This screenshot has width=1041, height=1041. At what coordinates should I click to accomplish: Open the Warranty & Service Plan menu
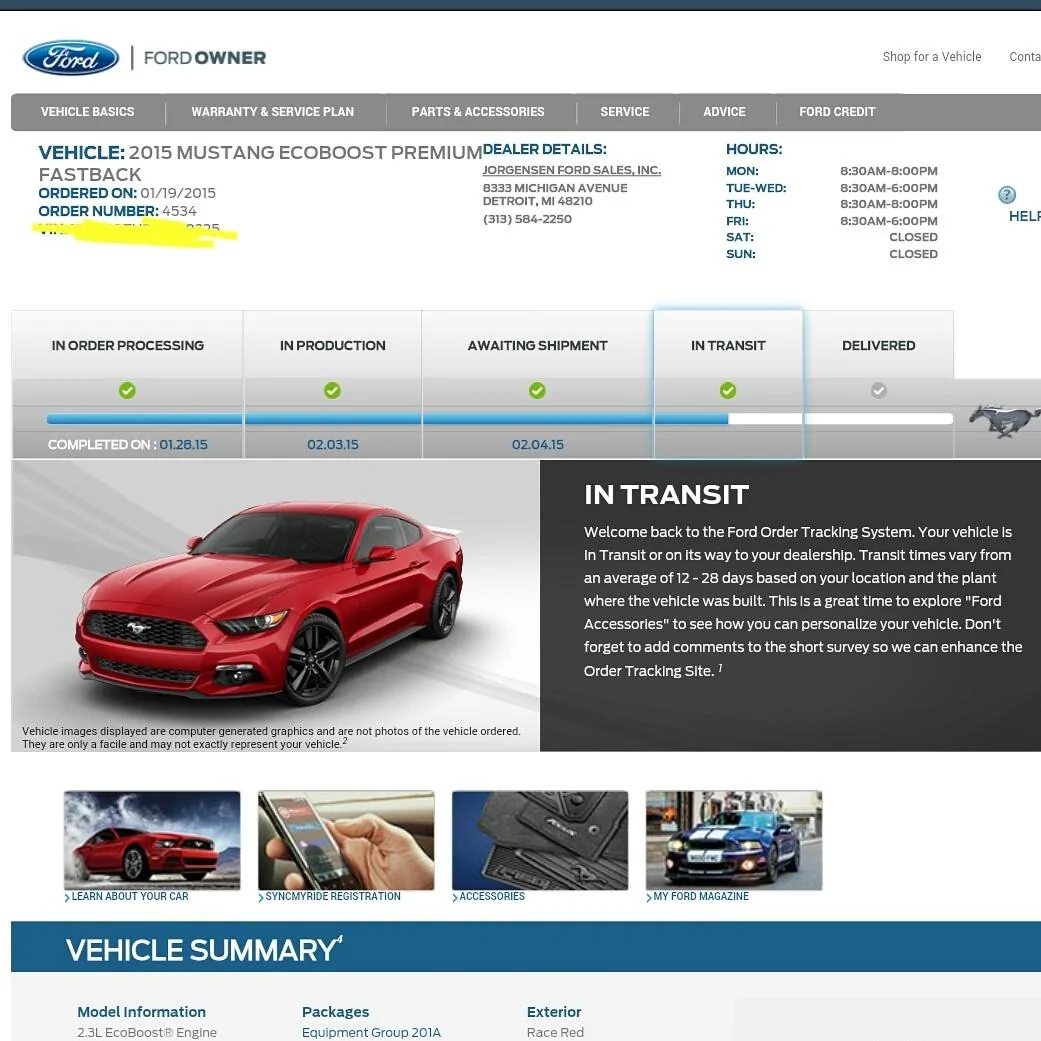(x=273, y=112)
